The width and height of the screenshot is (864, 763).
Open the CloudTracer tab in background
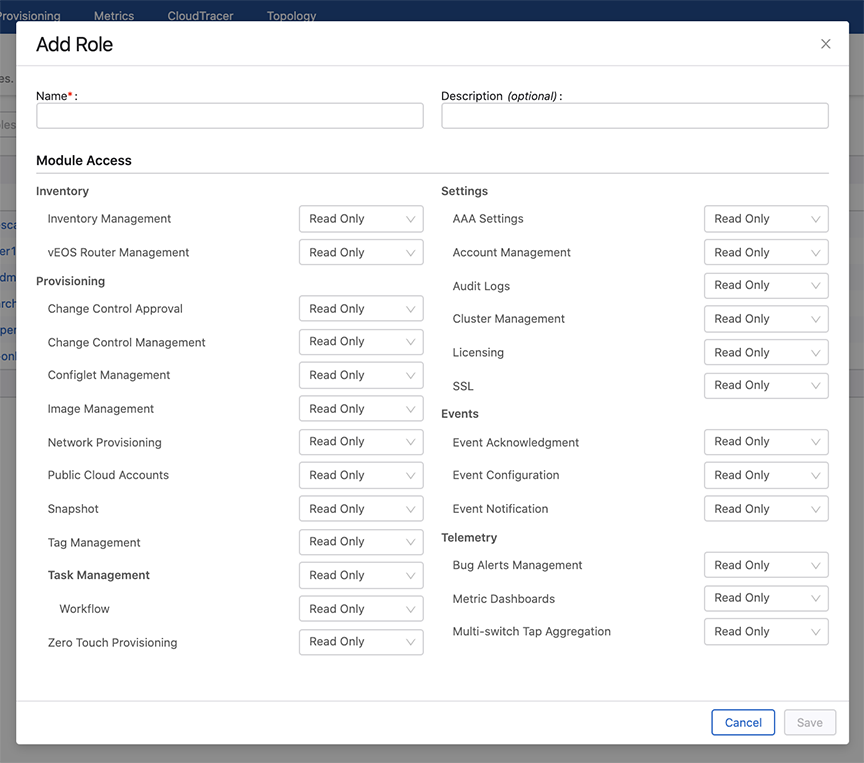[x=200, y=15]
